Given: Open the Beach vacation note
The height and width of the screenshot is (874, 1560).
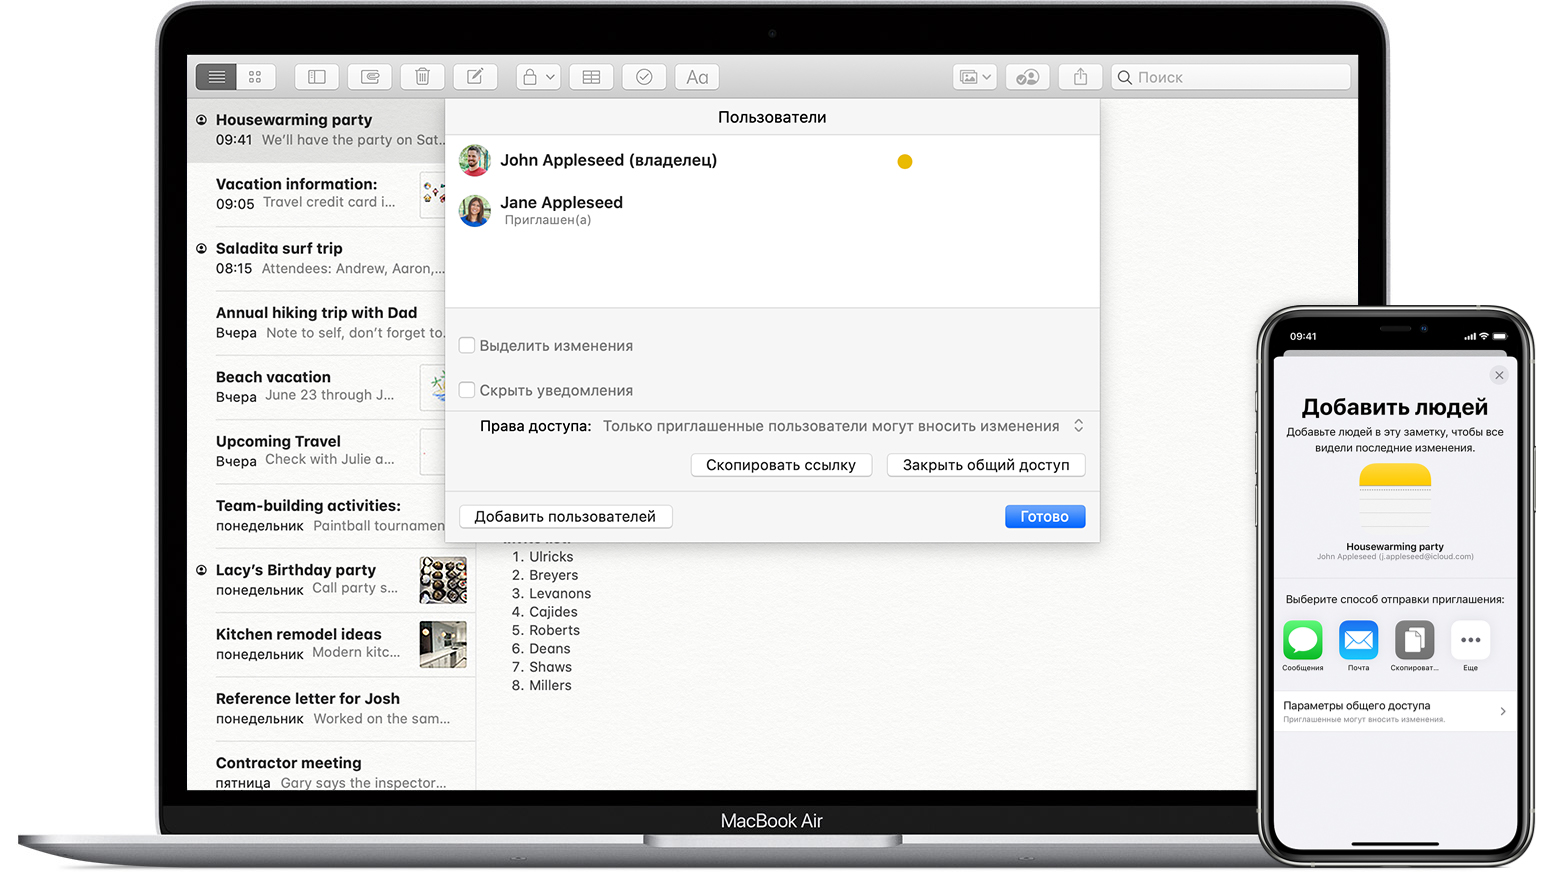Looking at the screenshot, I should [317, 387].
